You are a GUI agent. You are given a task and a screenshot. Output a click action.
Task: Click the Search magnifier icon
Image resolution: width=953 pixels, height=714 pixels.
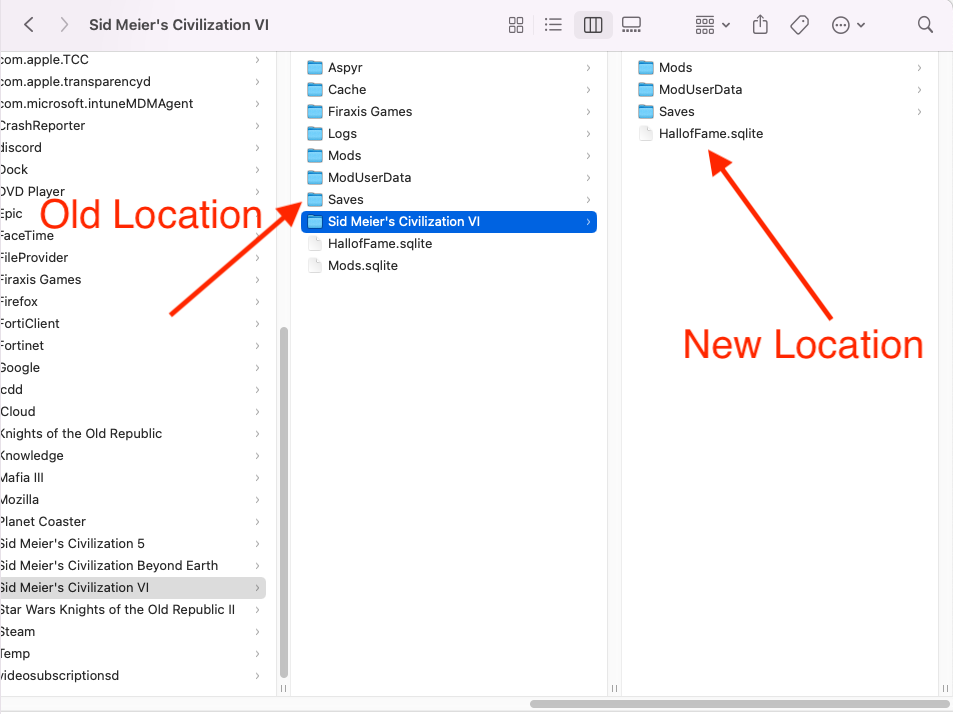tap(925, 25)
